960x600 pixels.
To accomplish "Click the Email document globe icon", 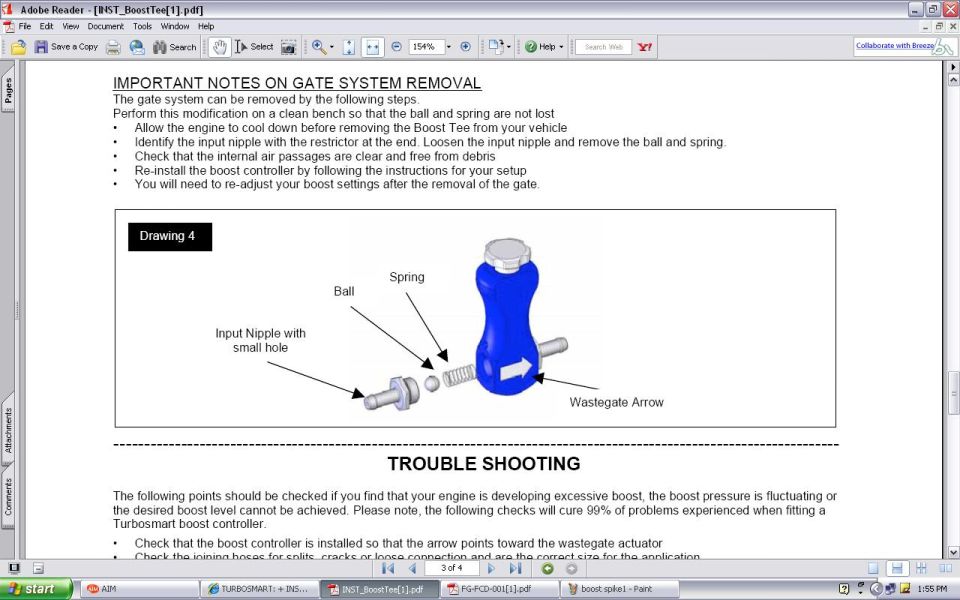I will coord(137,47).
